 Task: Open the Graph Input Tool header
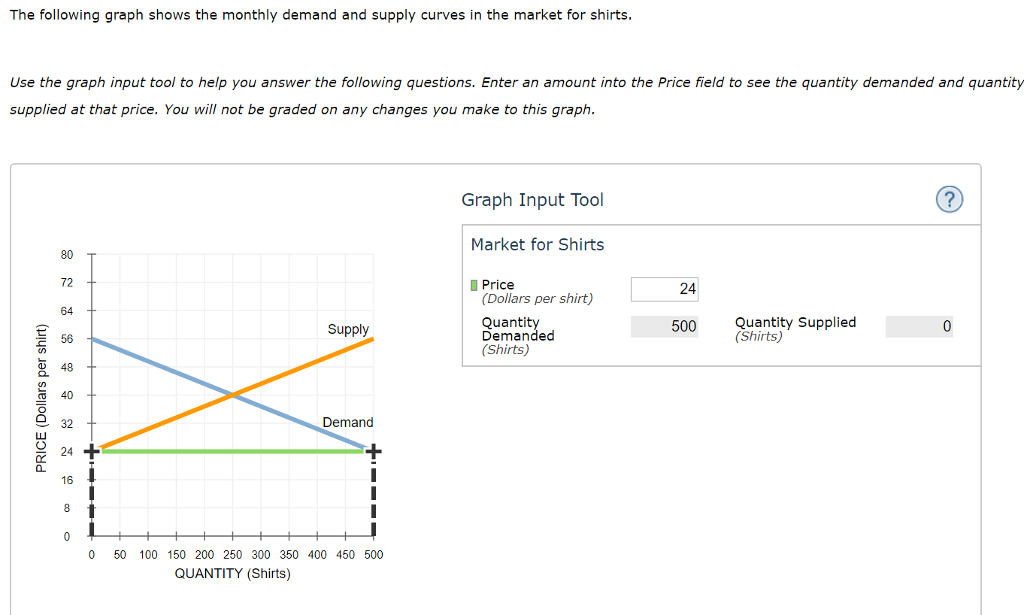pos(532,200)
